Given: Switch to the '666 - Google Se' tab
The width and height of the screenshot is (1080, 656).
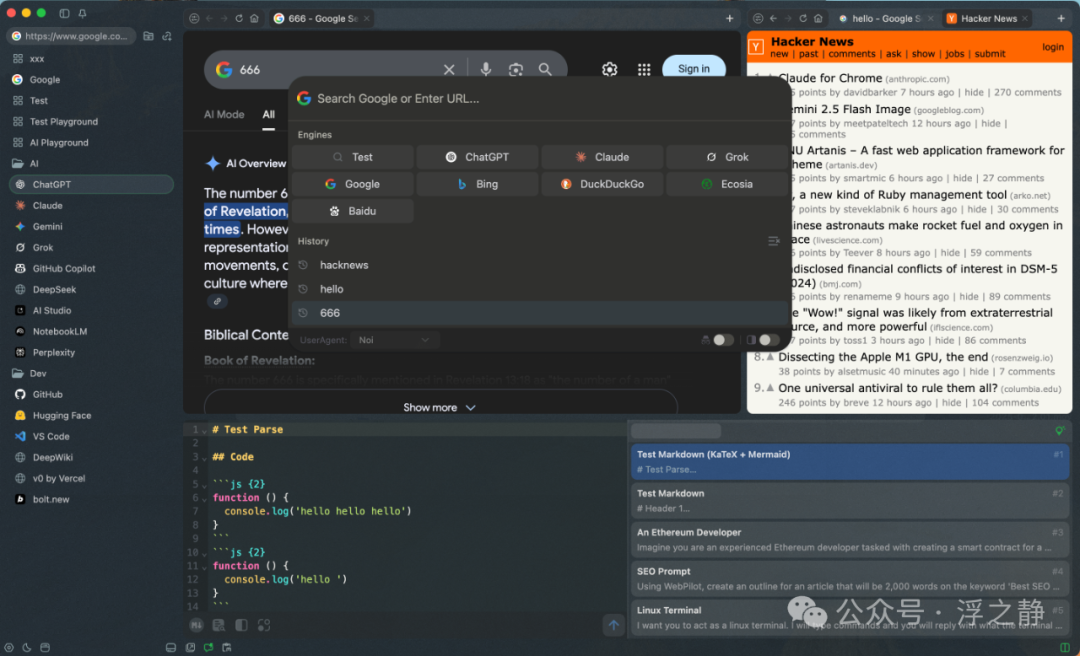Looking at the screenshot, I should 322,19.
